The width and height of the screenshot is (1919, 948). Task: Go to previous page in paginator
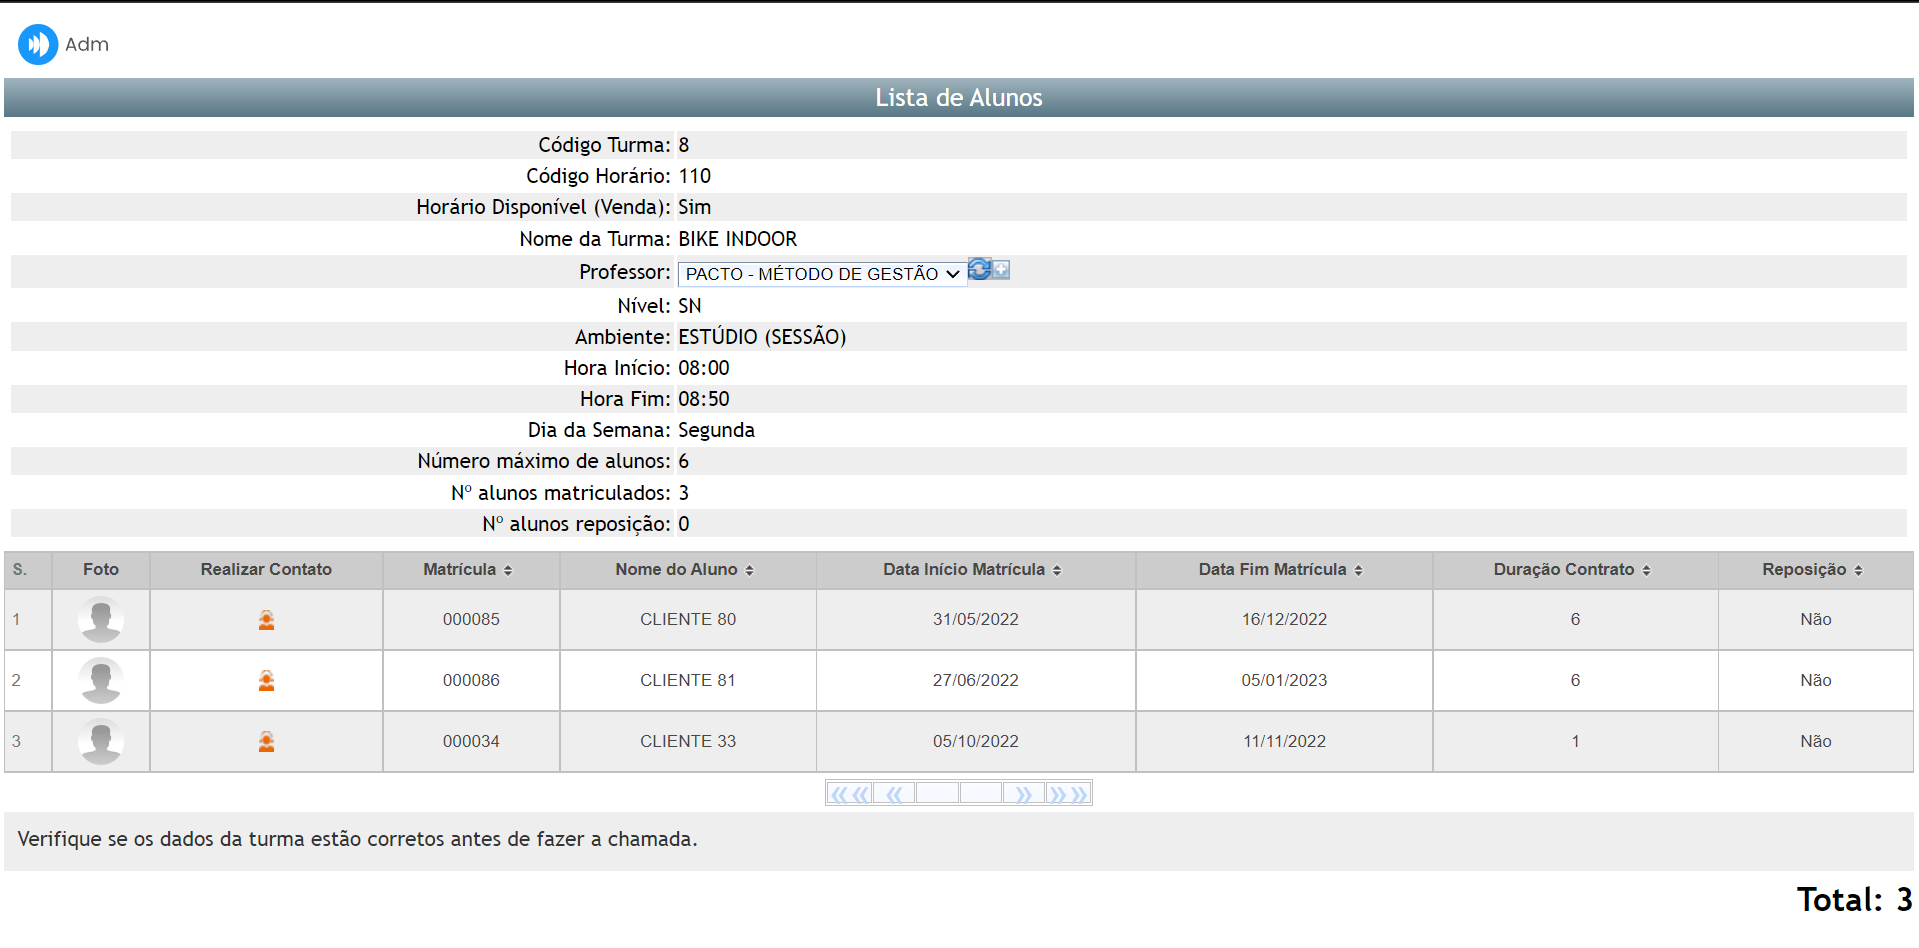(894, 794)
